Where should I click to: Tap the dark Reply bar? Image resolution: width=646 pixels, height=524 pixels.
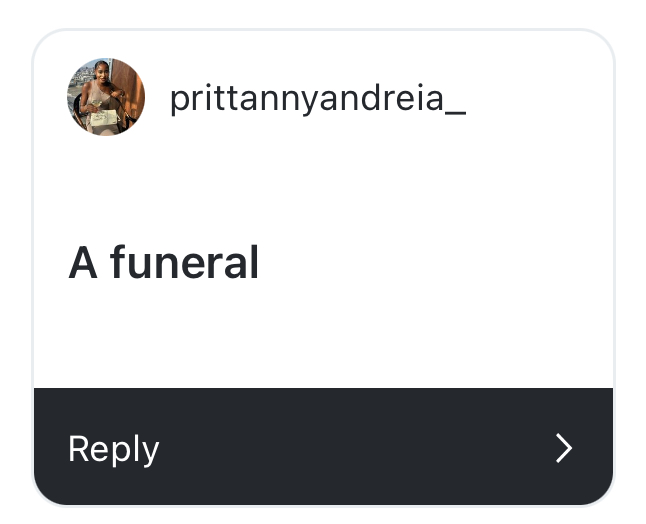coord(323,447)
